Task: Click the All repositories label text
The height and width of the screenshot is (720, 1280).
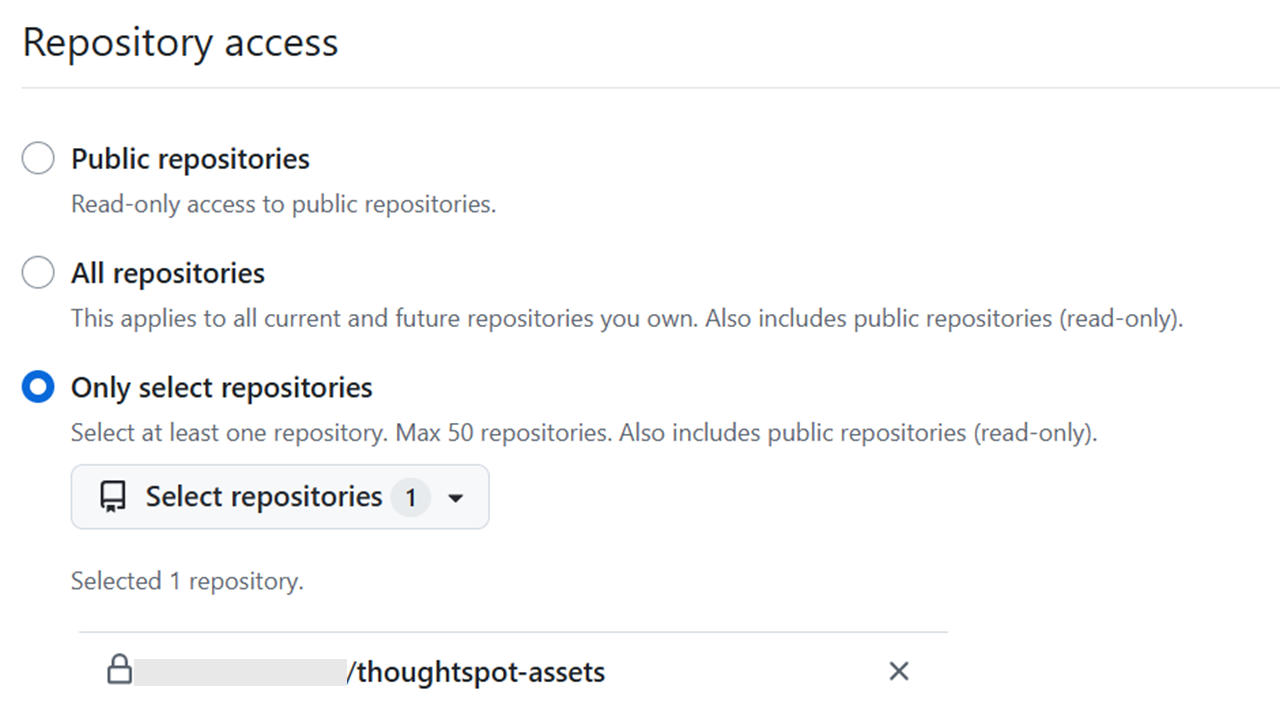Action: (168, 273)
